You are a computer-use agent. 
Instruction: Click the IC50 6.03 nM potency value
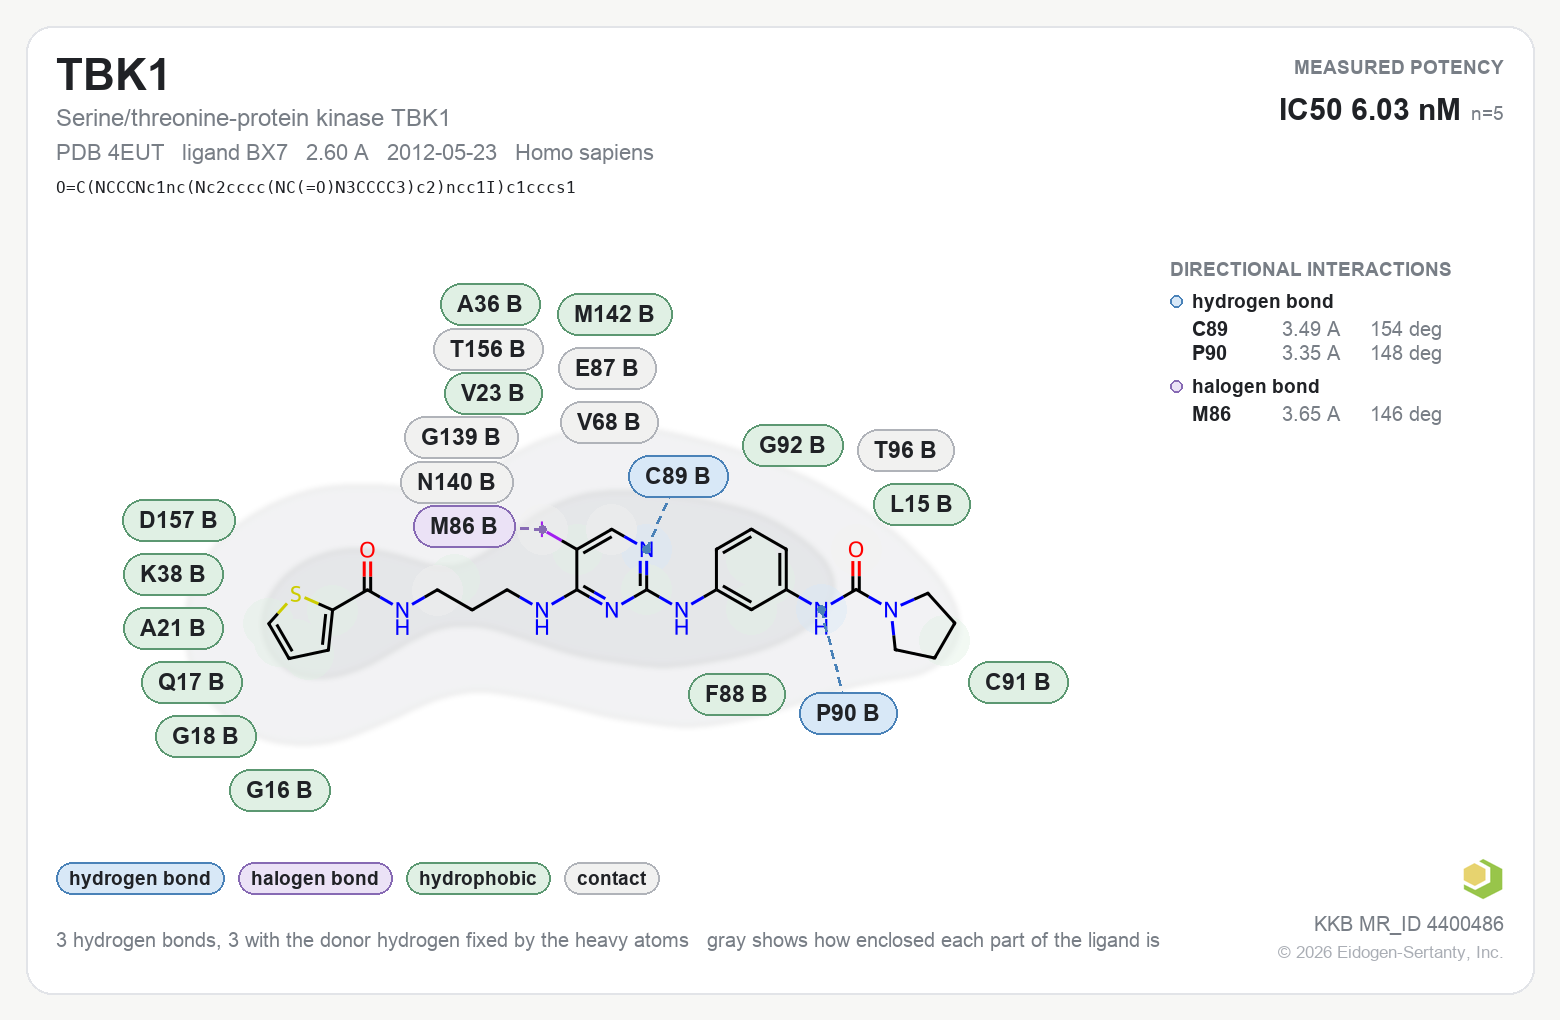(1369, 109)
